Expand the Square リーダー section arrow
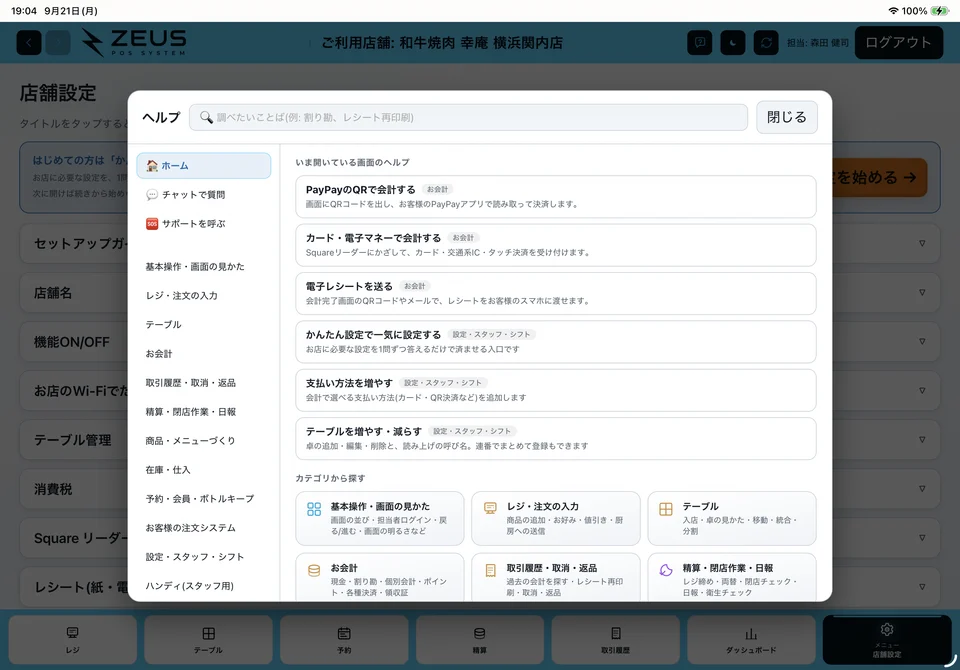The image size is (960, 670). (922, 538)
